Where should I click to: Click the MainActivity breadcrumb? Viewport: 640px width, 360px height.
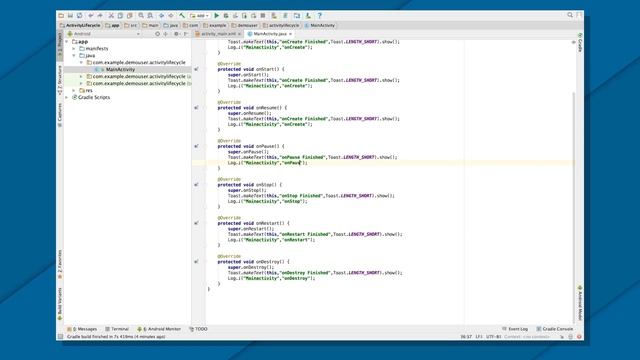point(320,25)
